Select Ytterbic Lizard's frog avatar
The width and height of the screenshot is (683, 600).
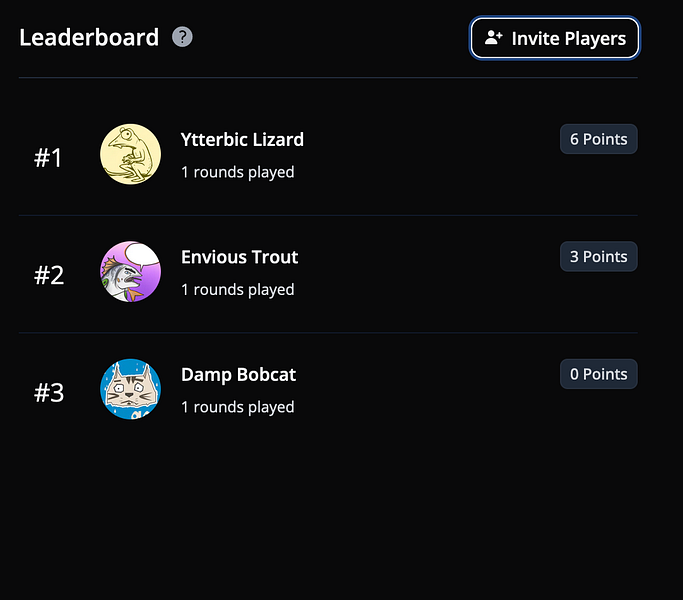(130, 154)
